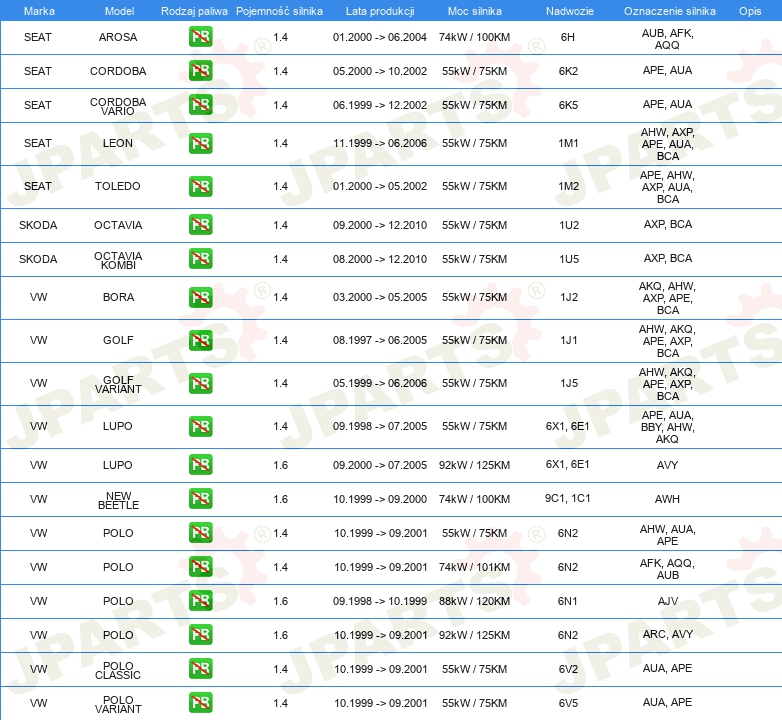Click the 1M1 body code cell
The width and height of the screenshot is (782, 720).
[x=568, y=143]
